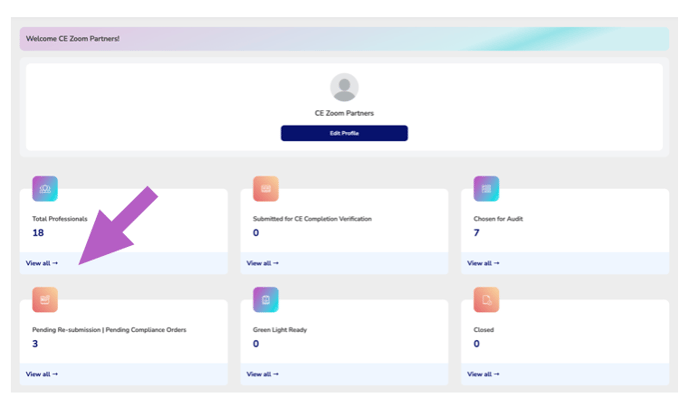
Task: Click the CE Zoom Partners profile avatar
Action: pyautogui.click(x=344, y=87)
